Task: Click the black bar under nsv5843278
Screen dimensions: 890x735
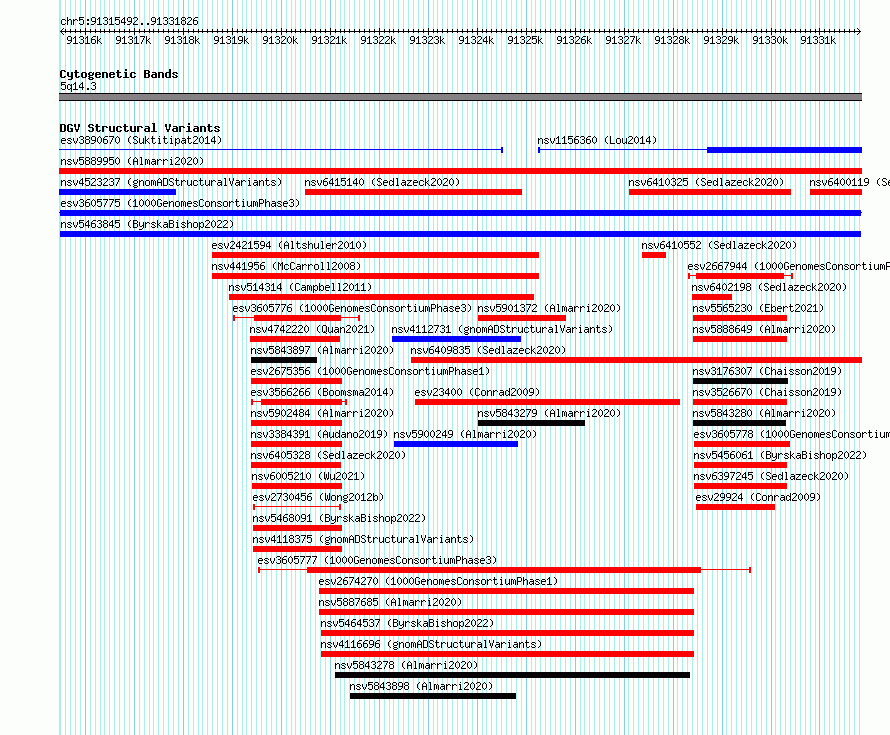Action: click(513, 675)
